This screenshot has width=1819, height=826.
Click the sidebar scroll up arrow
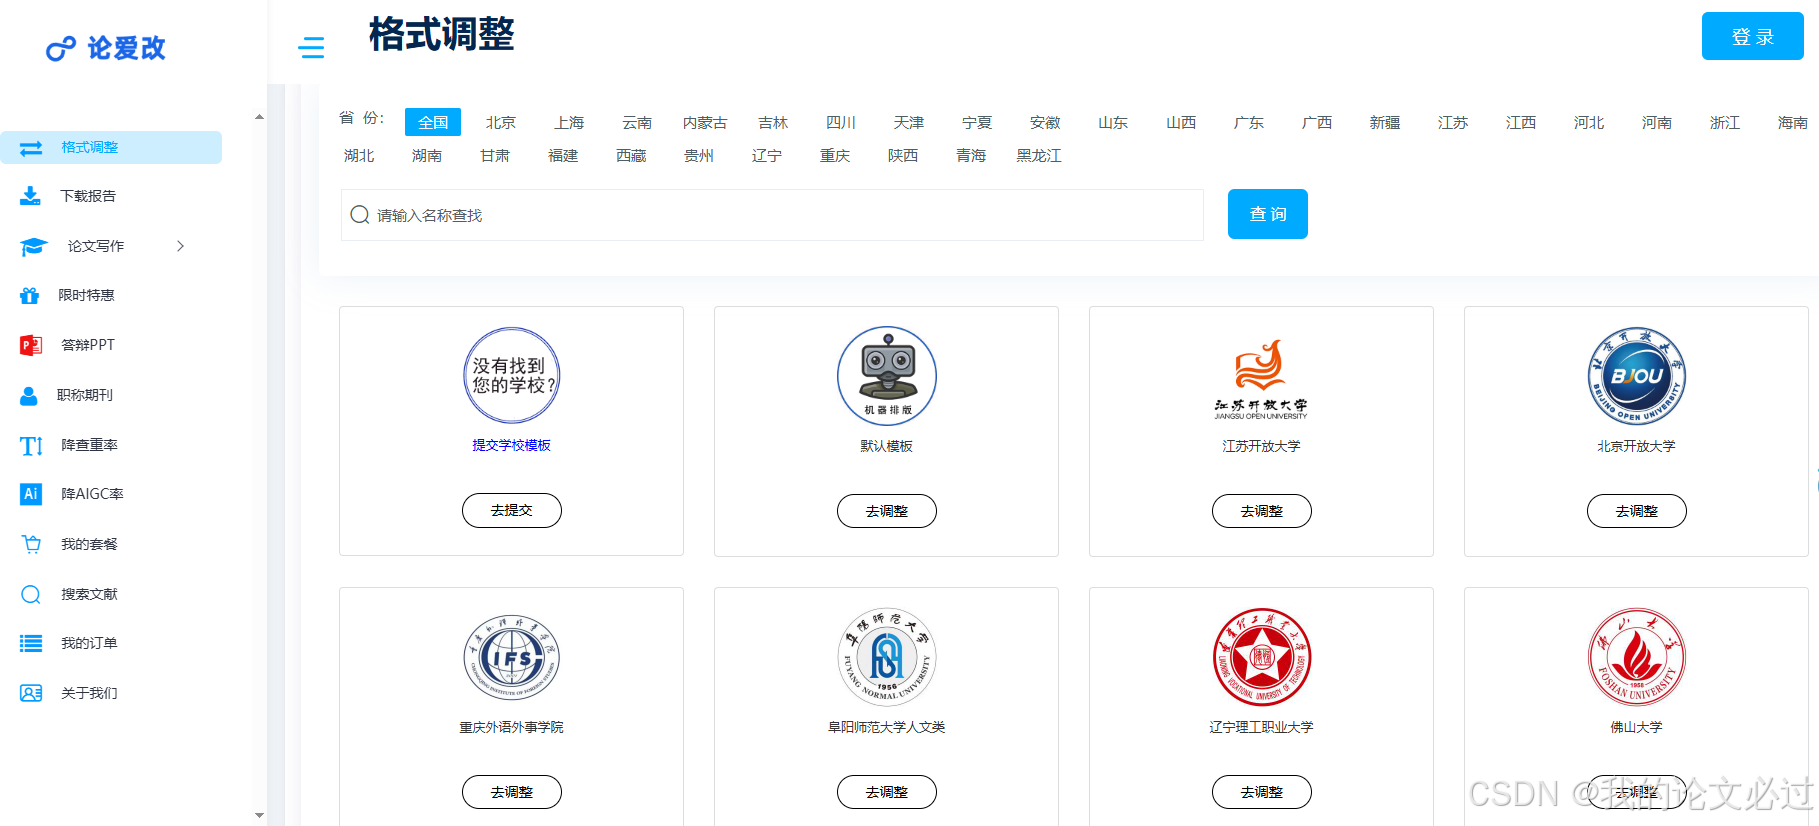pyautogui.click(x=259, y=117)
